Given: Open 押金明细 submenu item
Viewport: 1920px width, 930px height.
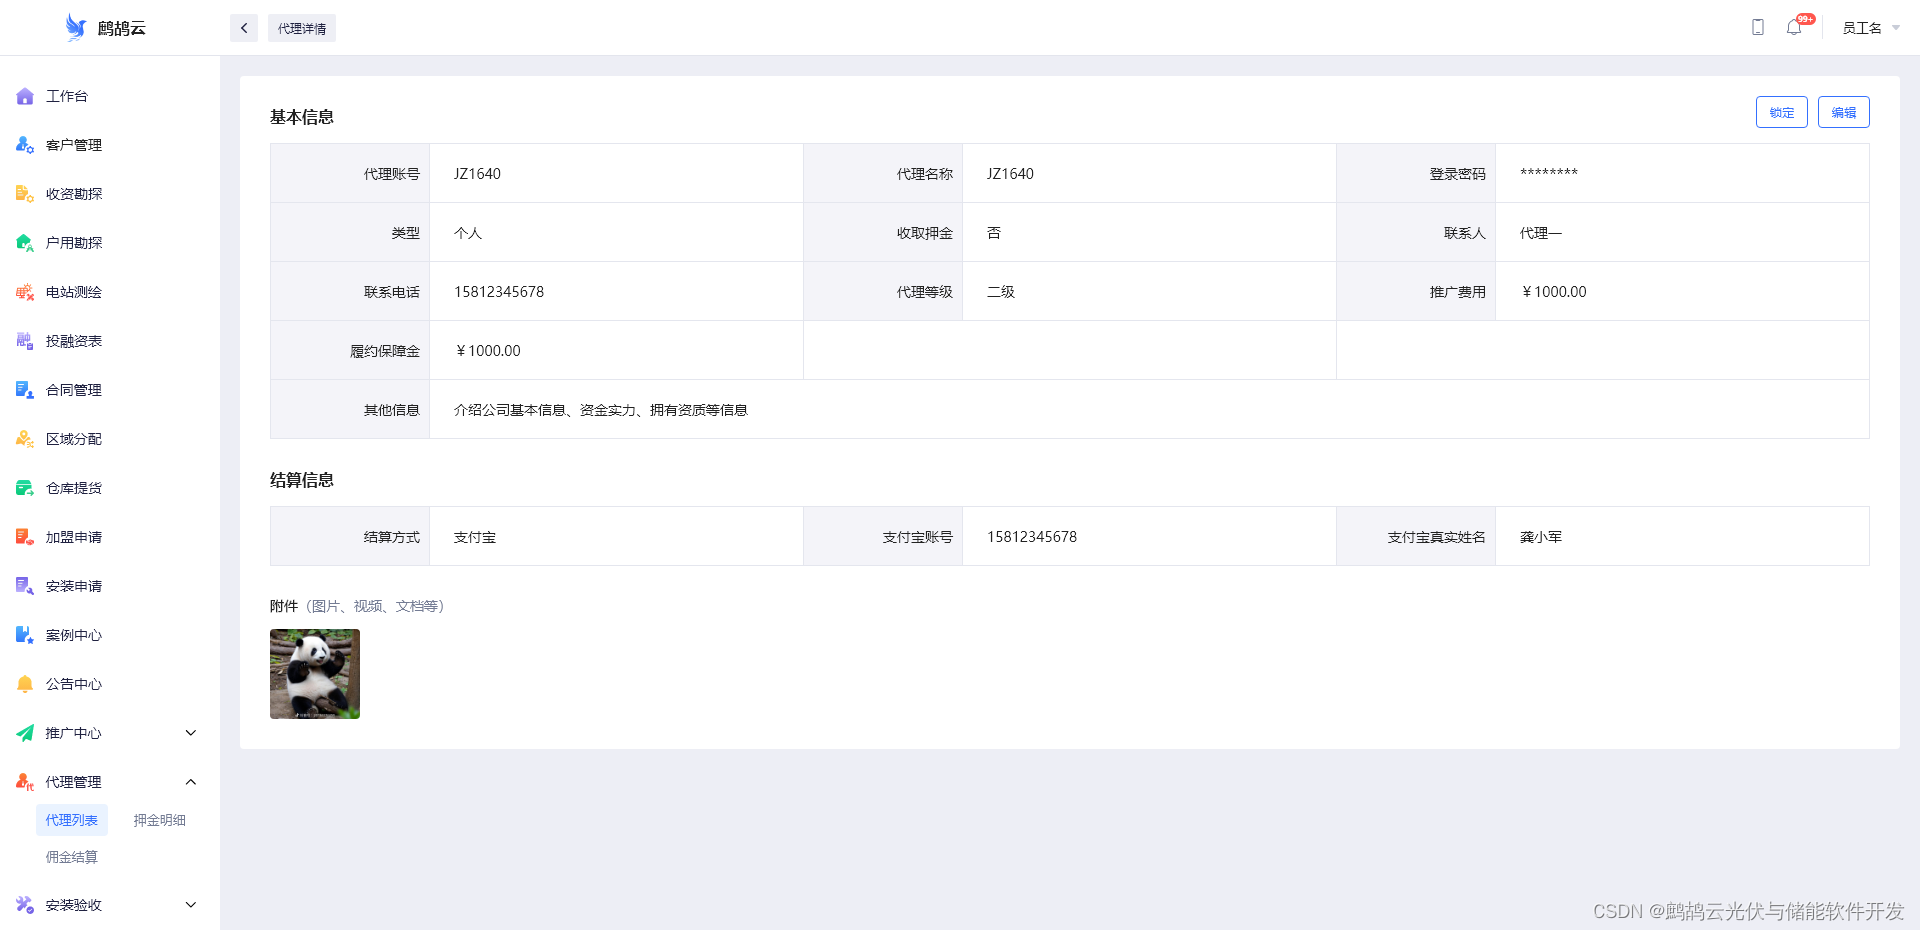Looking at the screenshot, I should point(160,820).
